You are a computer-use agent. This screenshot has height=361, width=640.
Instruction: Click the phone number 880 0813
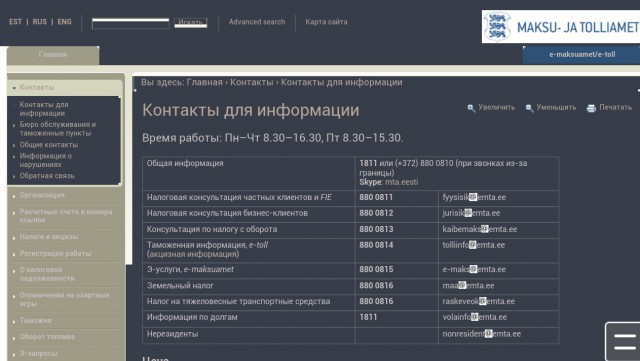376,229
